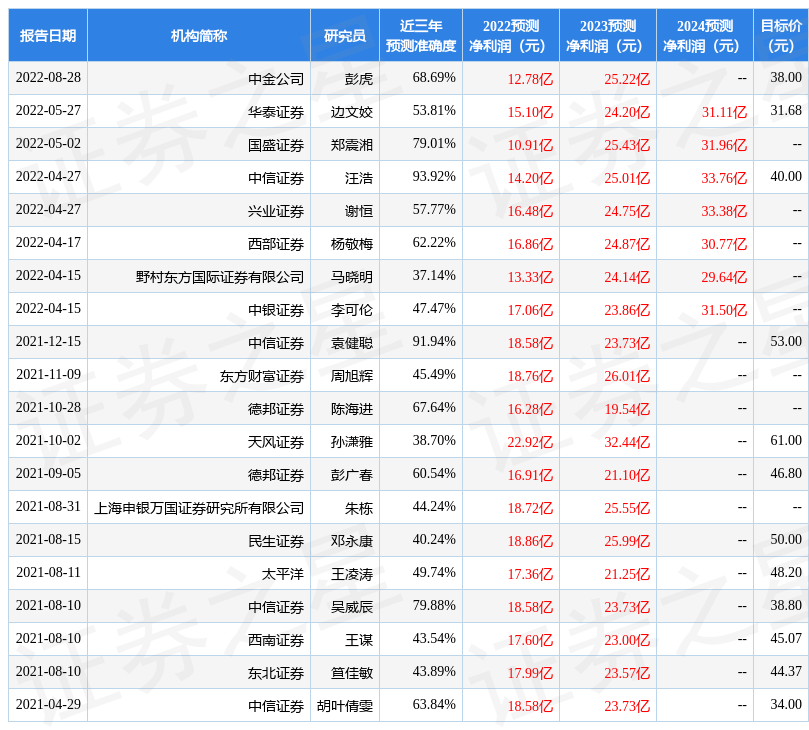Image resolution: width=809 pixels, height=730 pixels.
Task: Select researcher 周旭辉
Action: [x=352, y=376]
